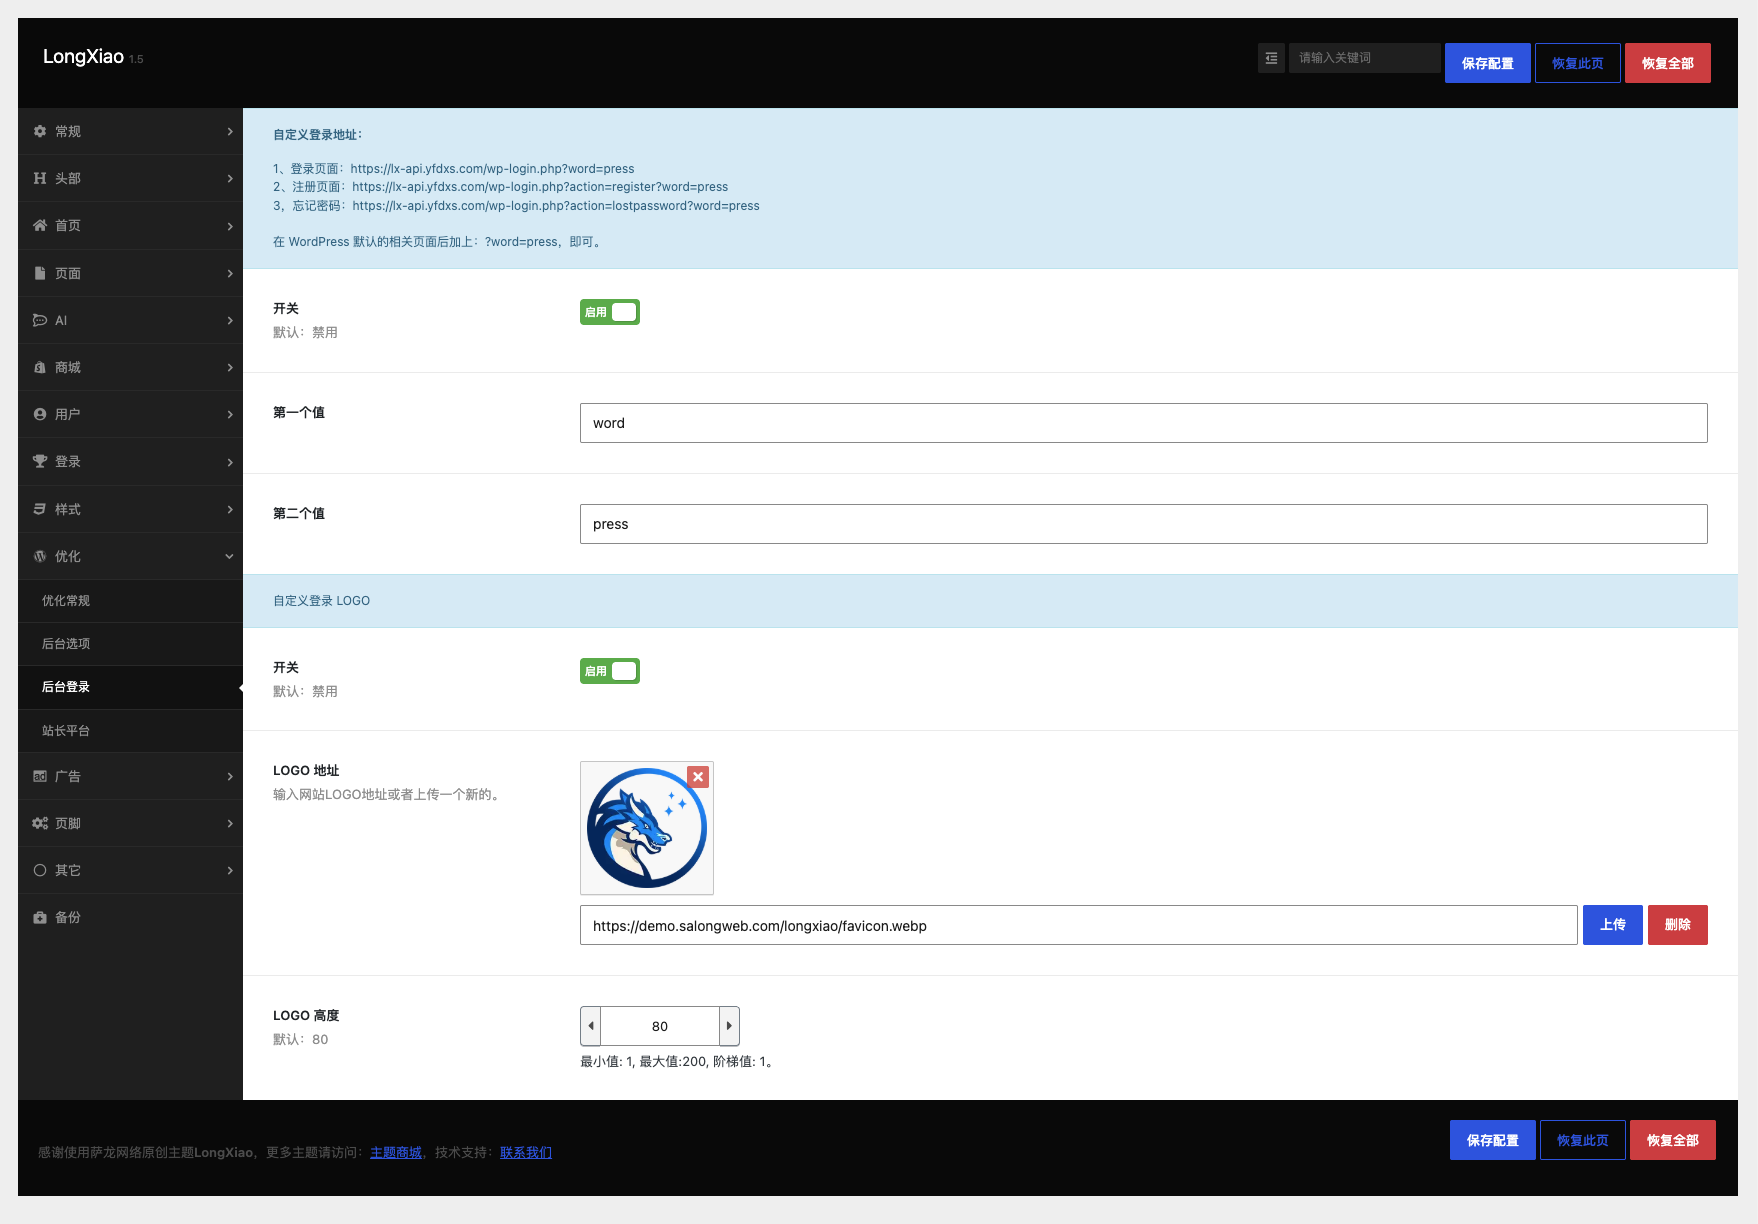The height and width of the screenshot is (1224, 1758).
Task: Expand the 商城 section chevron
Action: point(230,367)
